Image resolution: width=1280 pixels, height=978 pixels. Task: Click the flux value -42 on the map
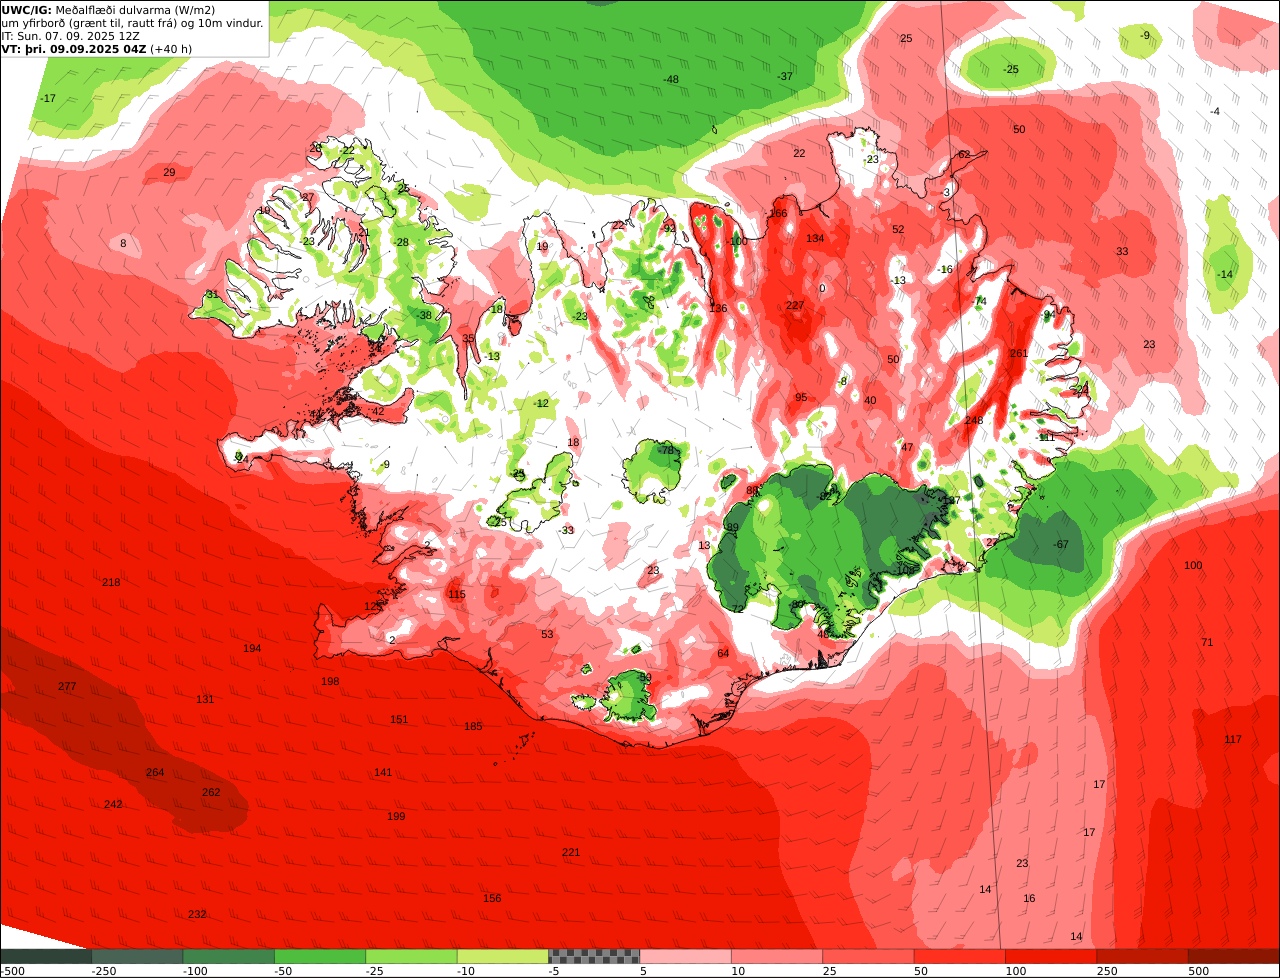pos(377,412)
